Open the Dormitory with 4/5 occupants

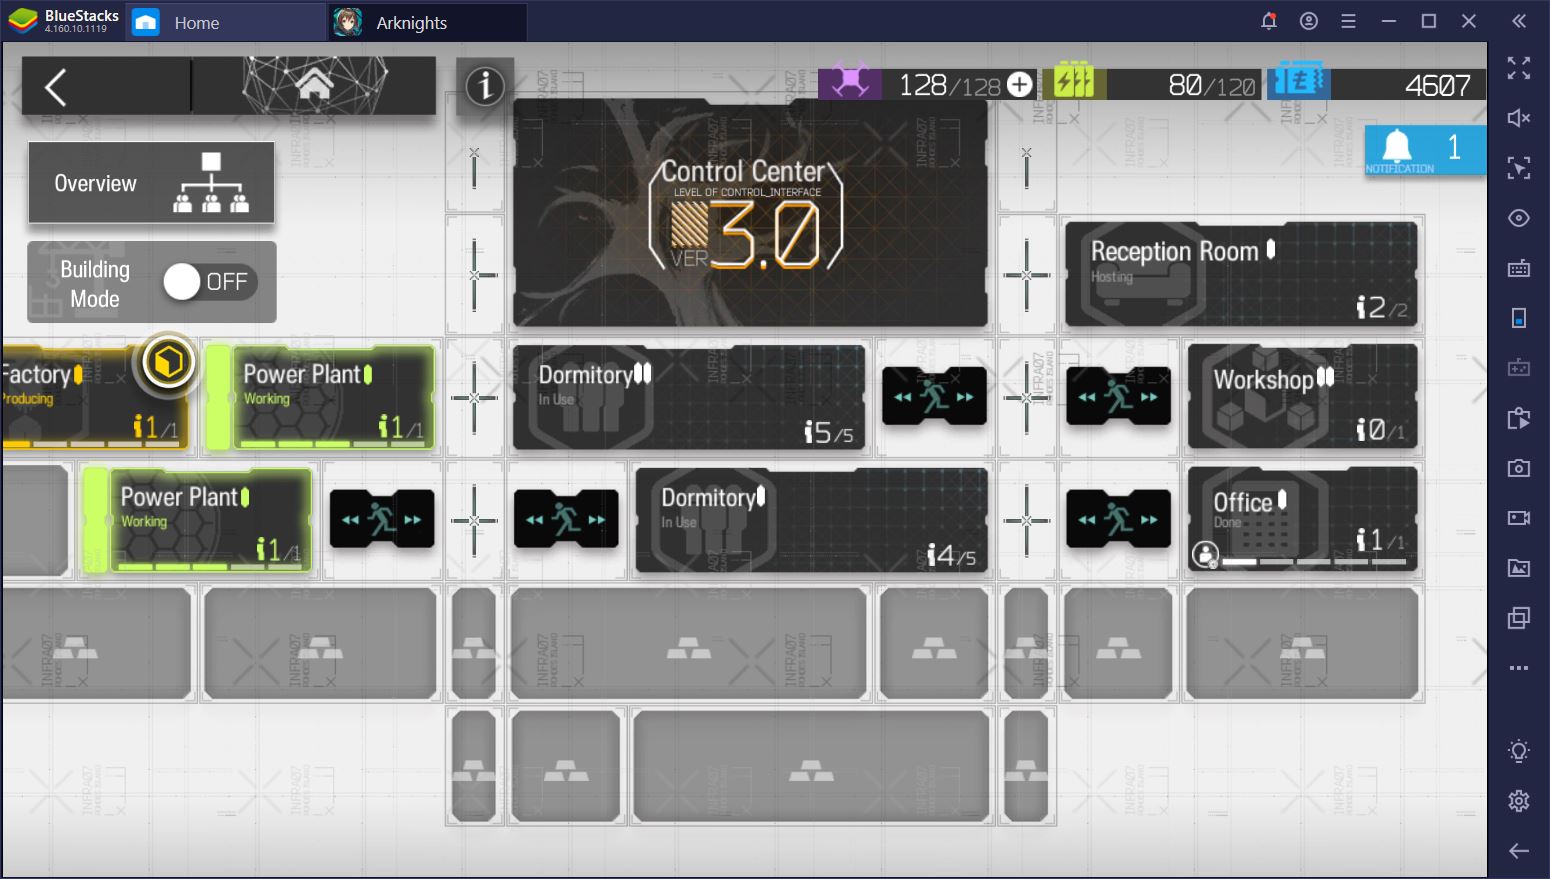click(x=811, y=520)
